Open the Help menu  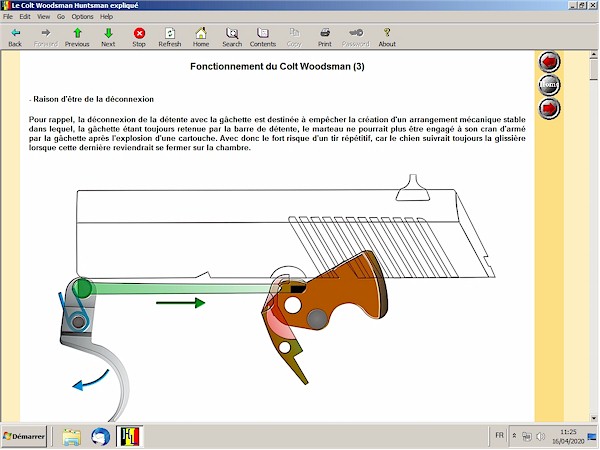coord(106,16)
